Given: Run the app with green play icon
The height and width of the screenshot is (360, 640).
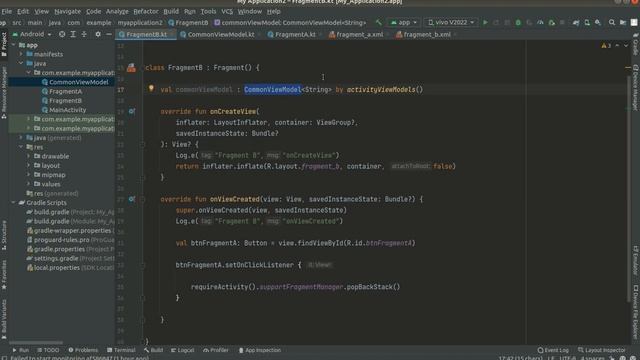Looking at the screenshot, I should pyautogui.click(x=485, y=22).
